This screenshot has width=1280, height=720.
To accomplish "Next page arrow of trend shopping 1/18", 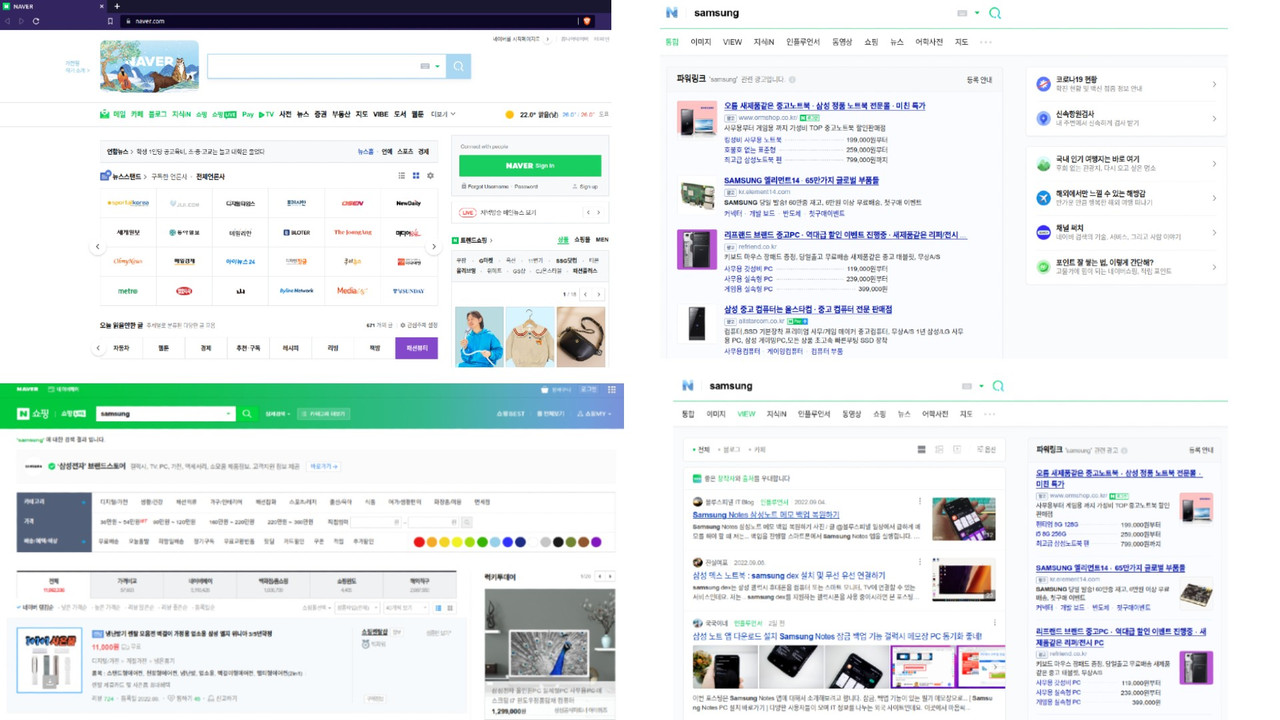I will pos(598,294).
